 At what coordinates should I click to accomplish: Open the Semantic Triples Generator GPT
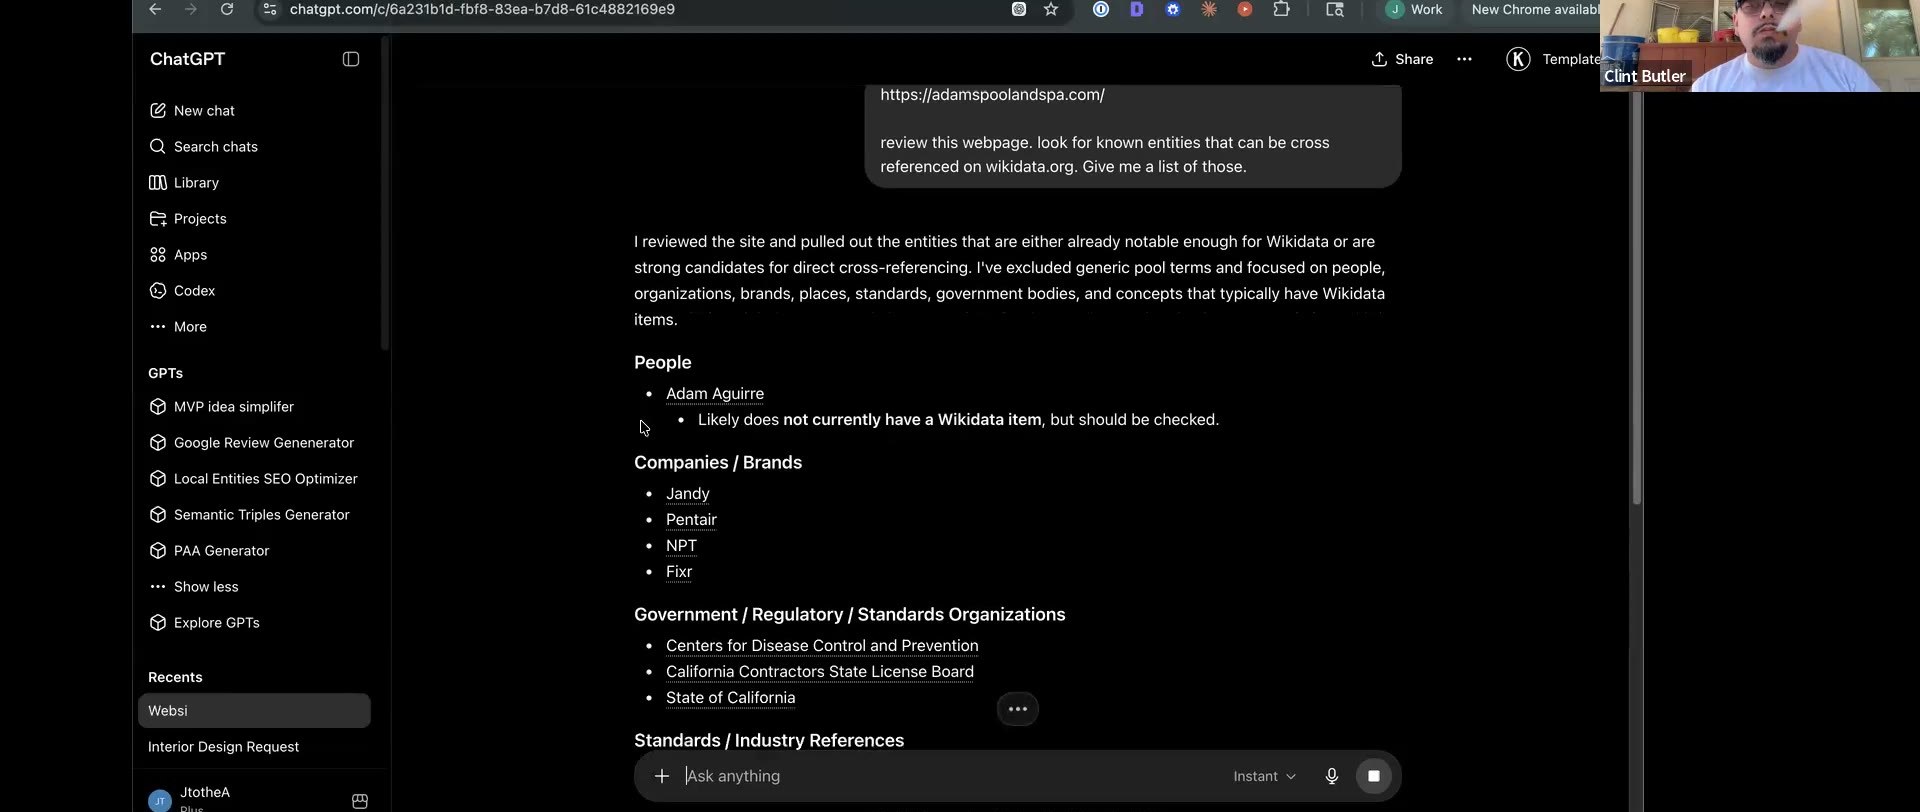254,515
